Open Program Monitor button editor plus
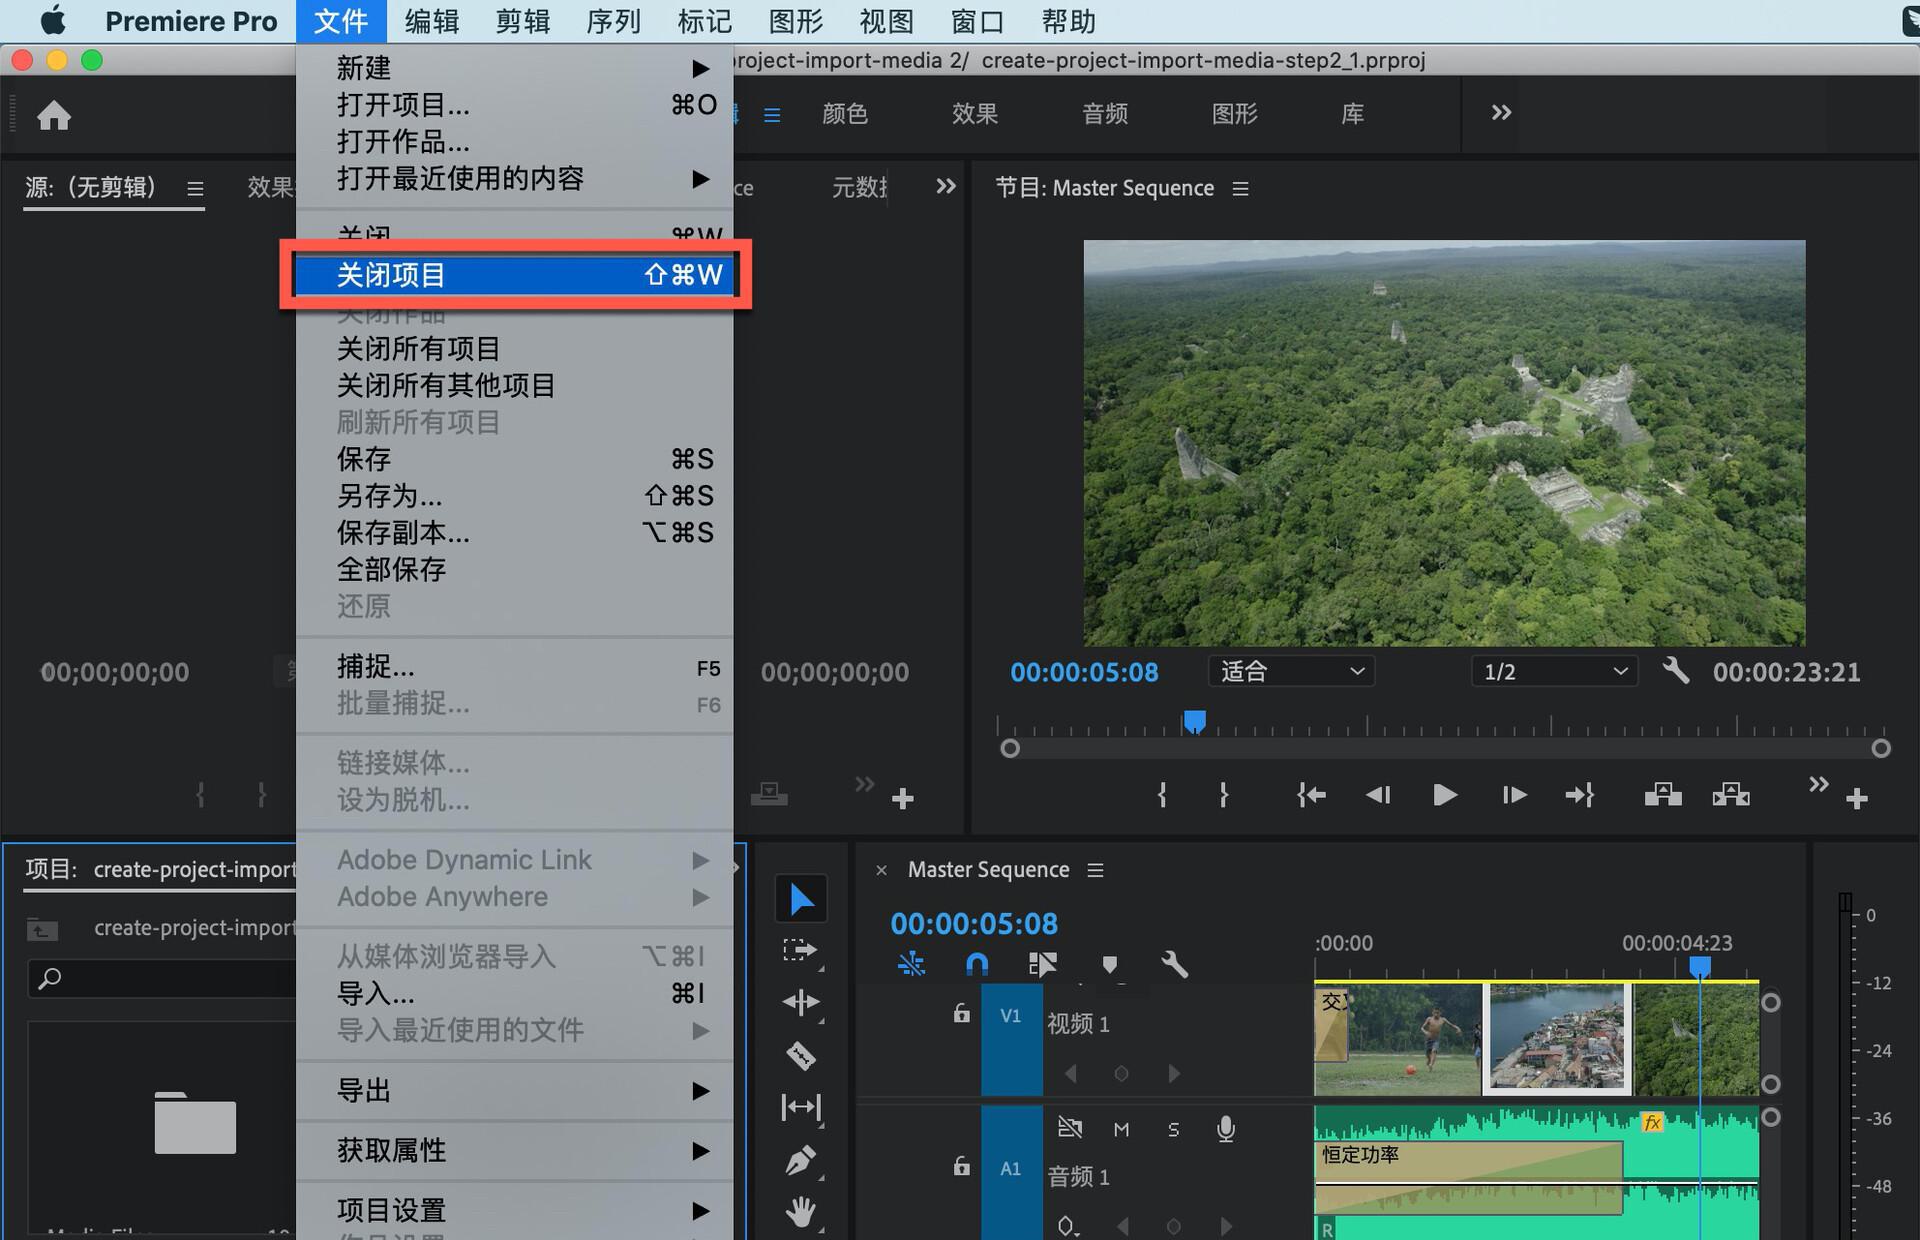The height and width of the screenshot is (1240, 1920). (x=1857, y=799)
